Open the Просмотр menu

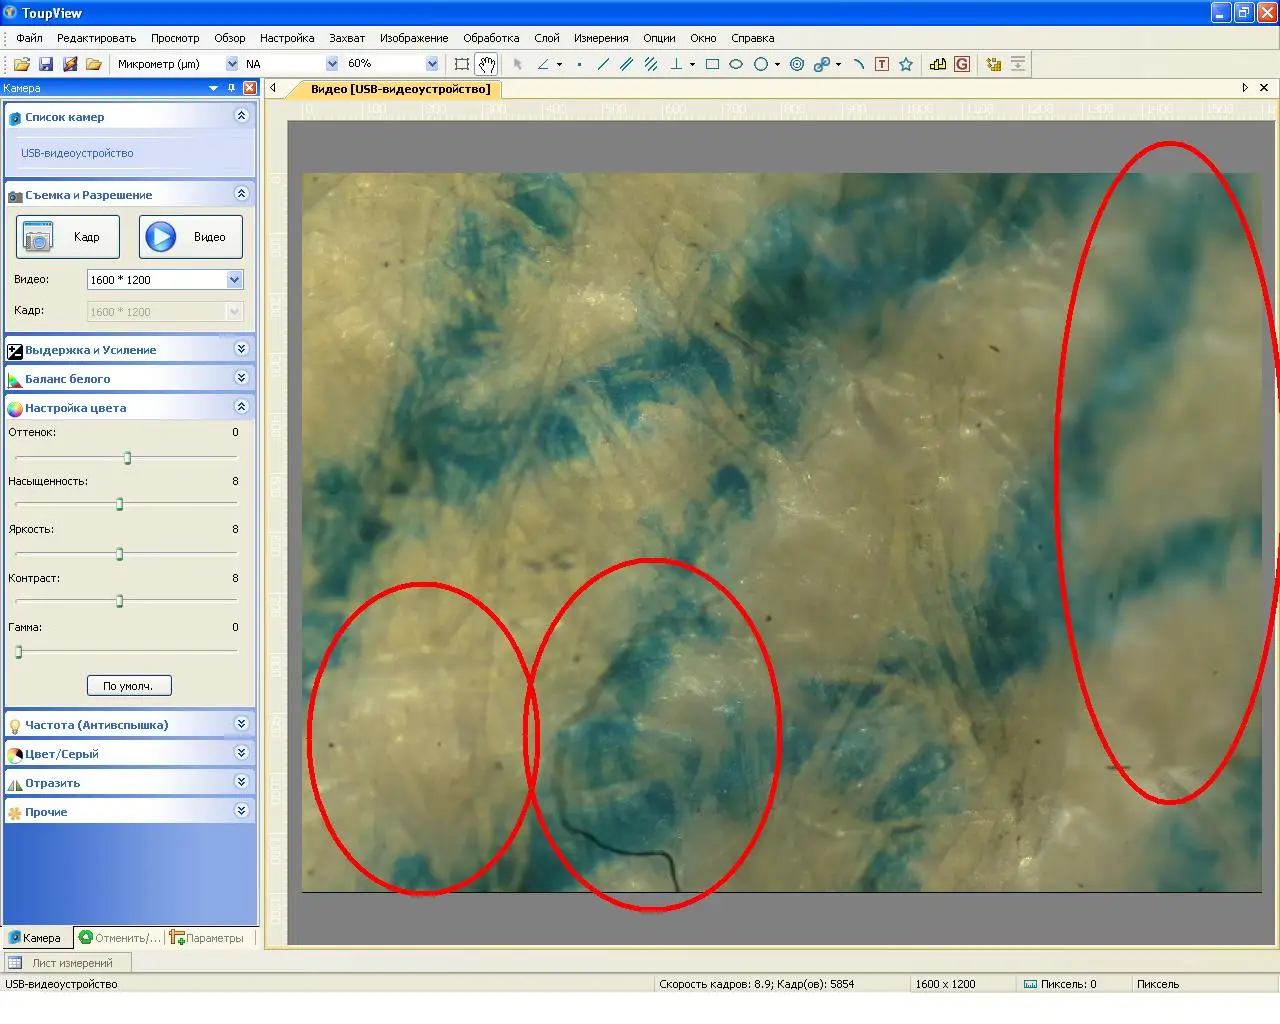[x=175, y=38]
